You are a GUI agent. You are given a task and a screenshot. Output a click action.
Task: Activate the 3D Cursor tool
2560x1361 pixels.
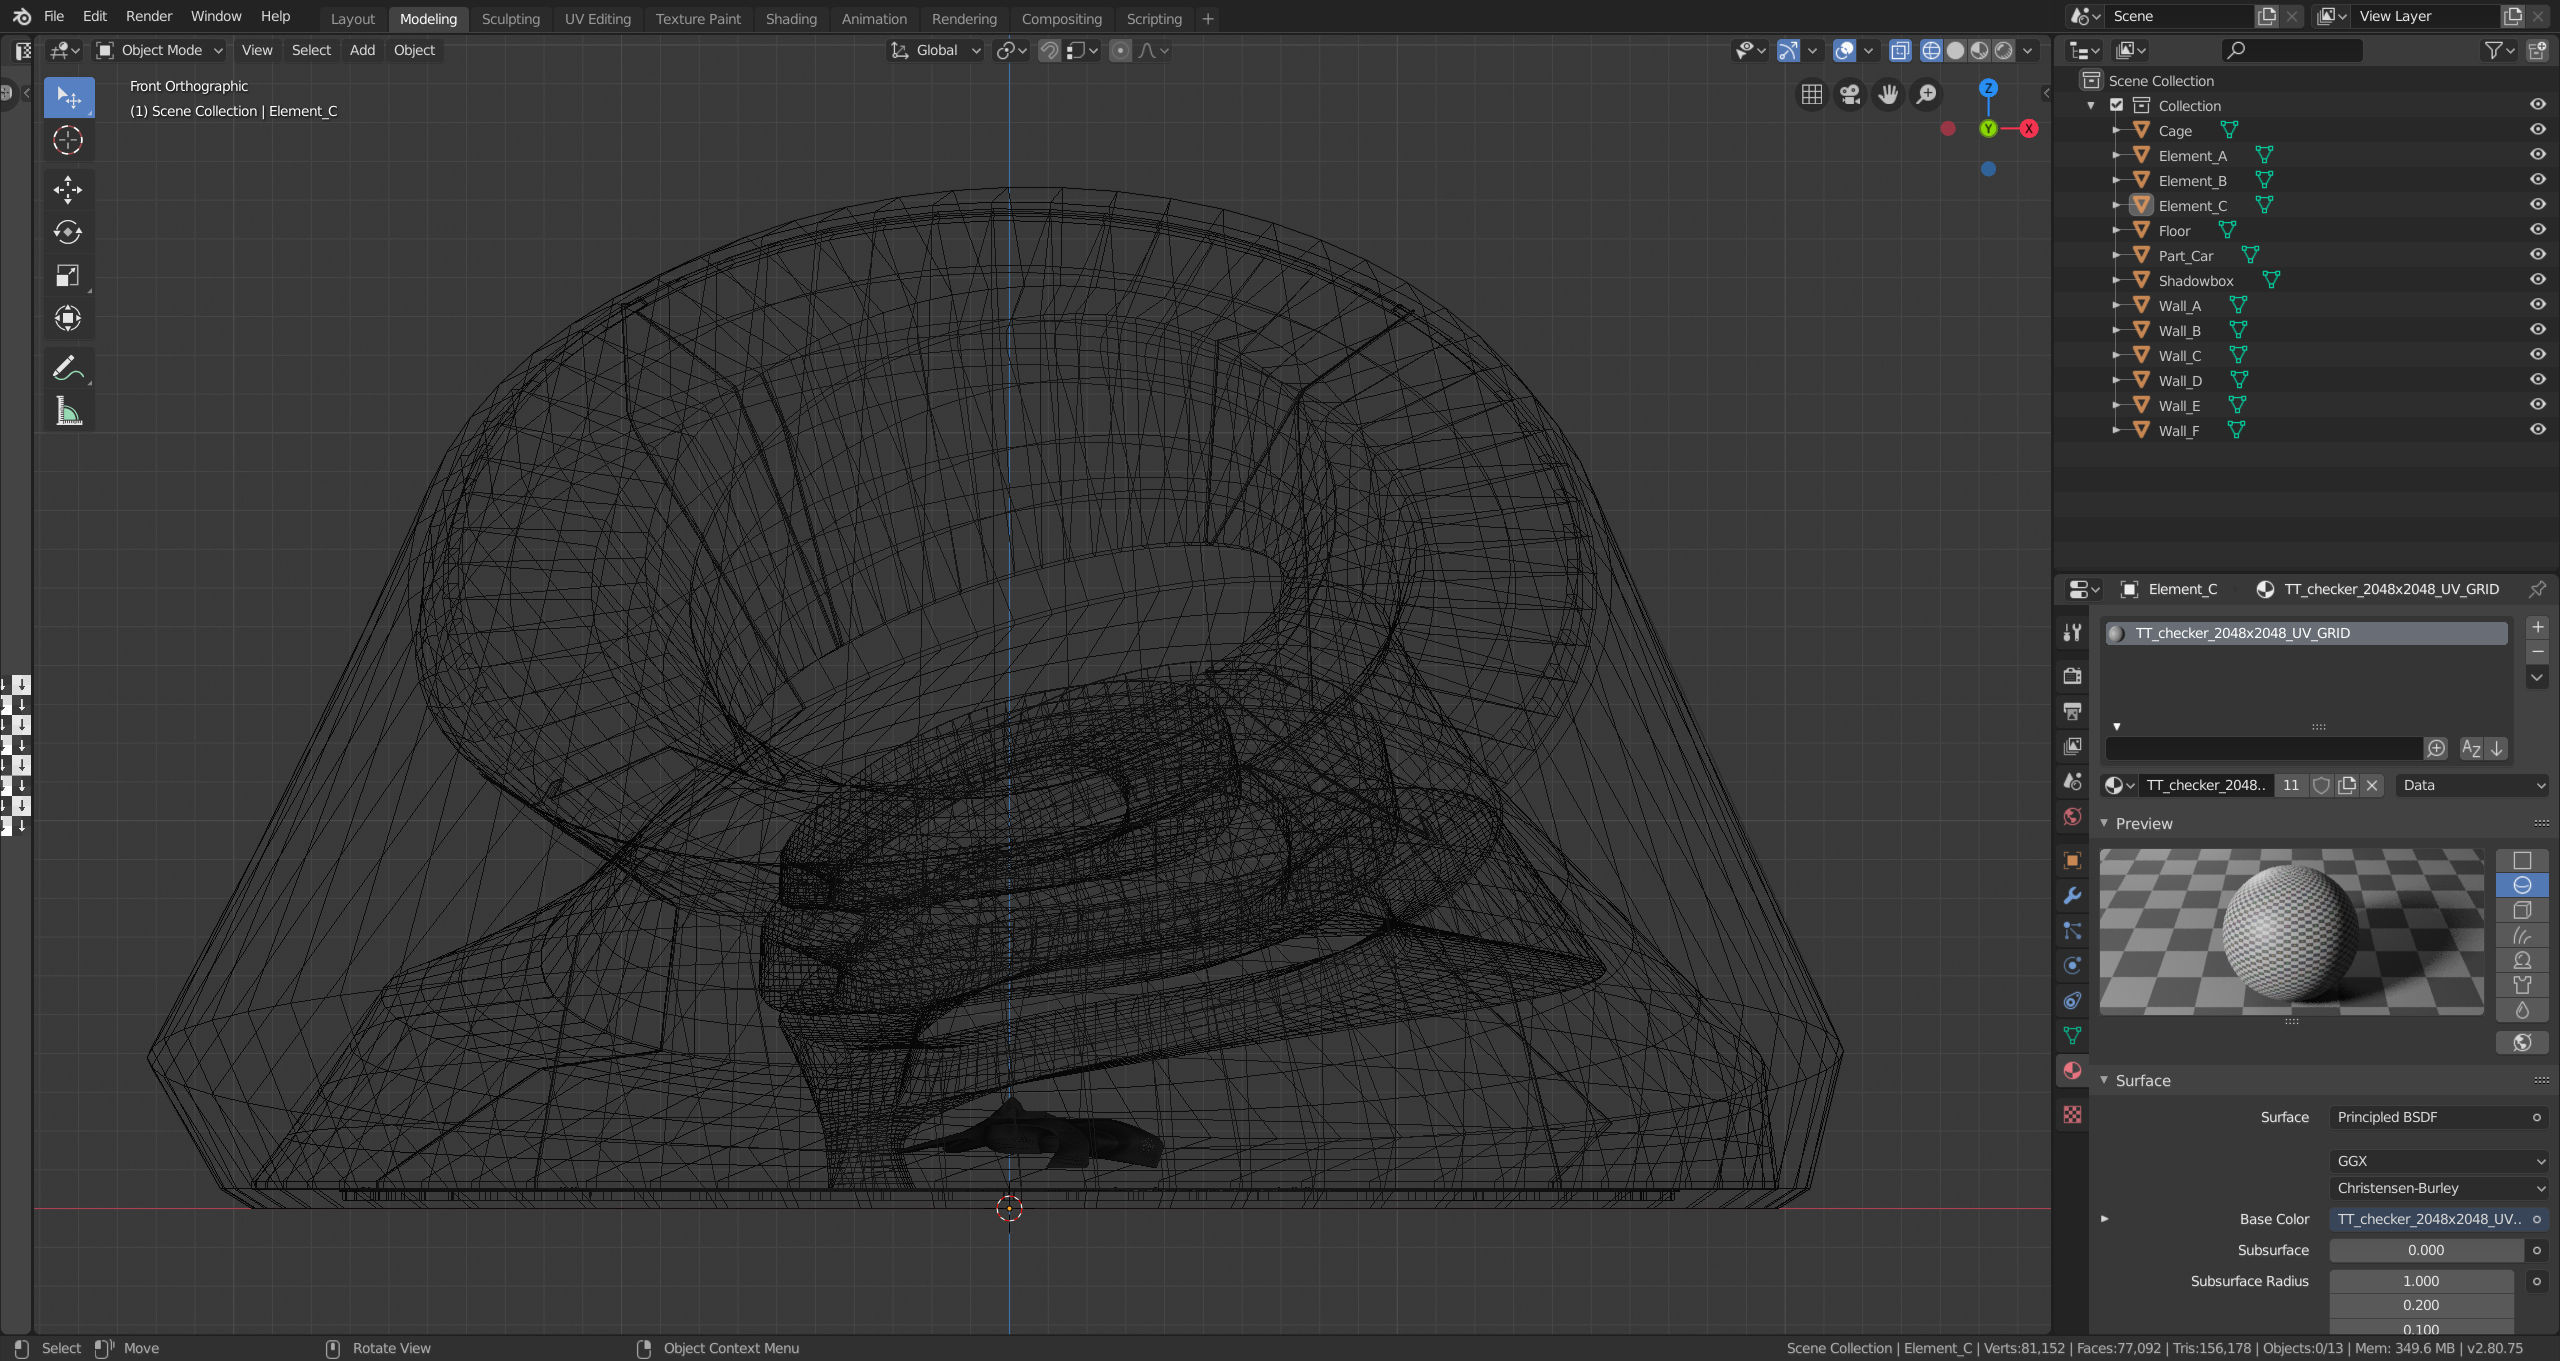click(68, 141)
